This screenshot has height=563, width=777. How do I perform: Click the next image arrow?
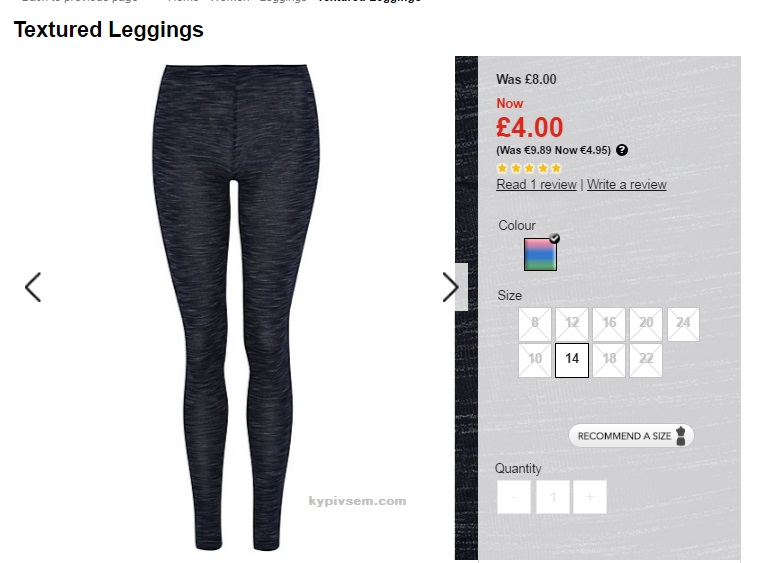(450, 287)
